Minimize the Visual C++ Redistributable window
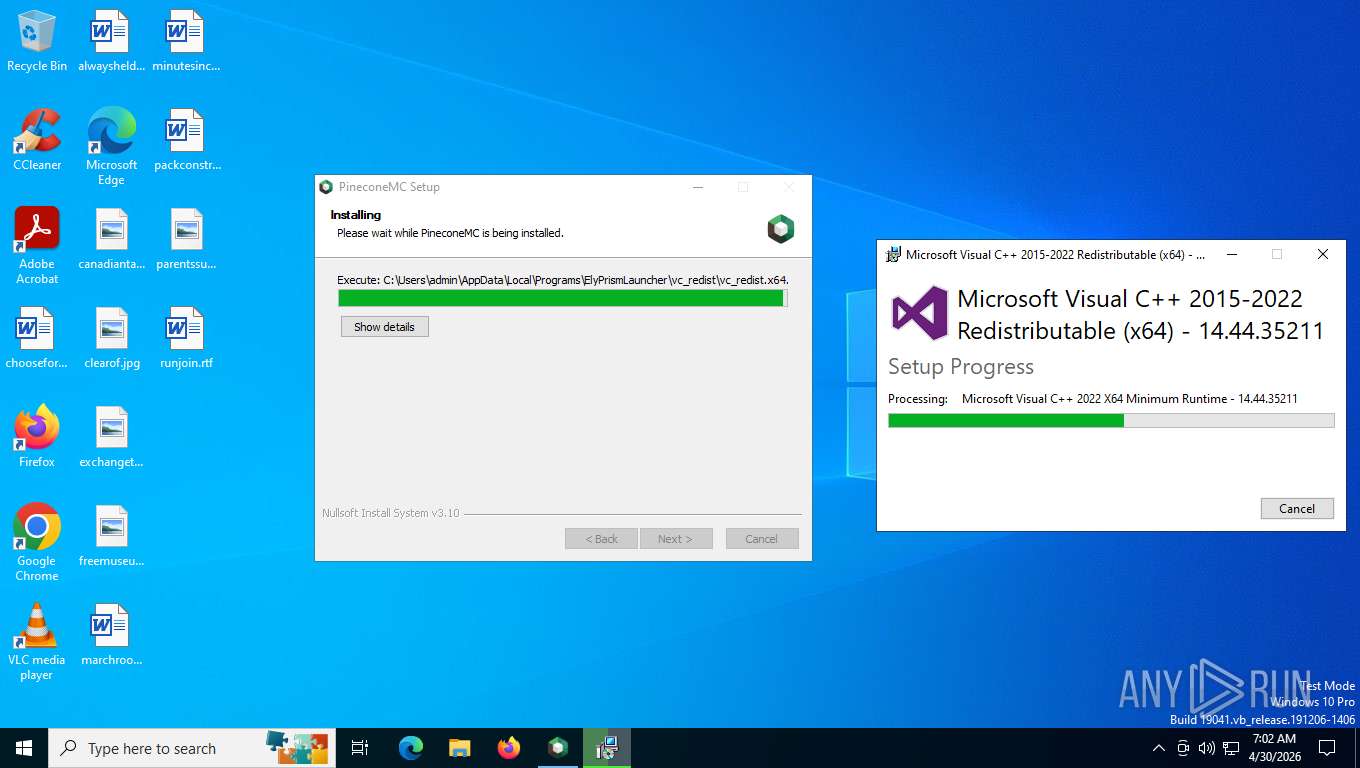Viewport: 1360px width, 768px height. tap(1231, 255)
